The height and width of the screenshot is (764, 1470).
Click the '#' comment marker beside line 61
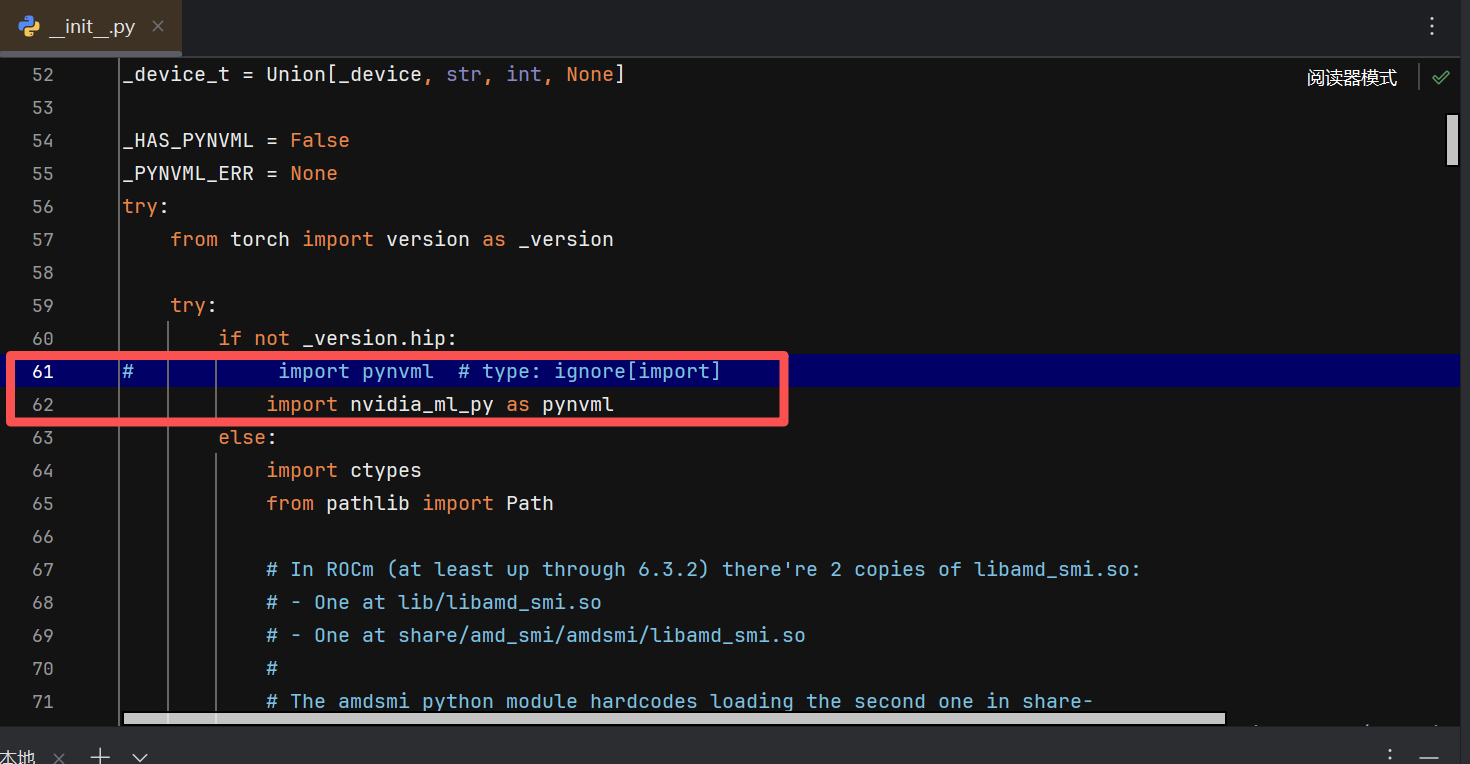pos(127,371)
